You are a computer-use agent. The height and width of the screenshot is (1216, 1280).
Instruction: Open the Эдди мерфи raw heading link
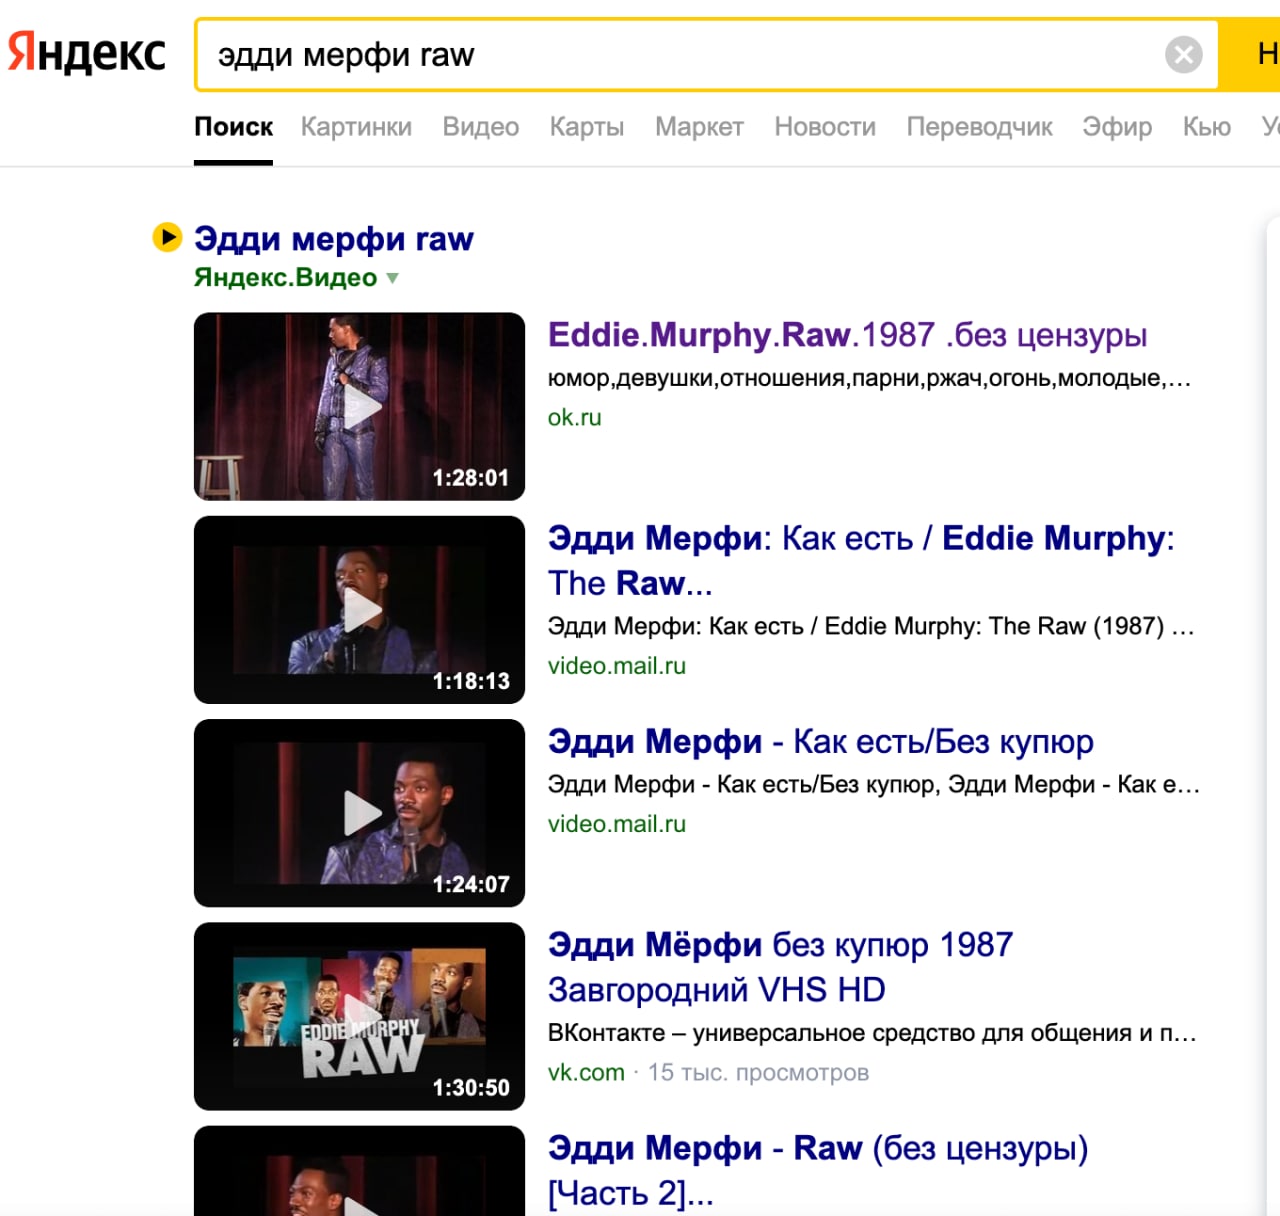[x=334, y=239]
